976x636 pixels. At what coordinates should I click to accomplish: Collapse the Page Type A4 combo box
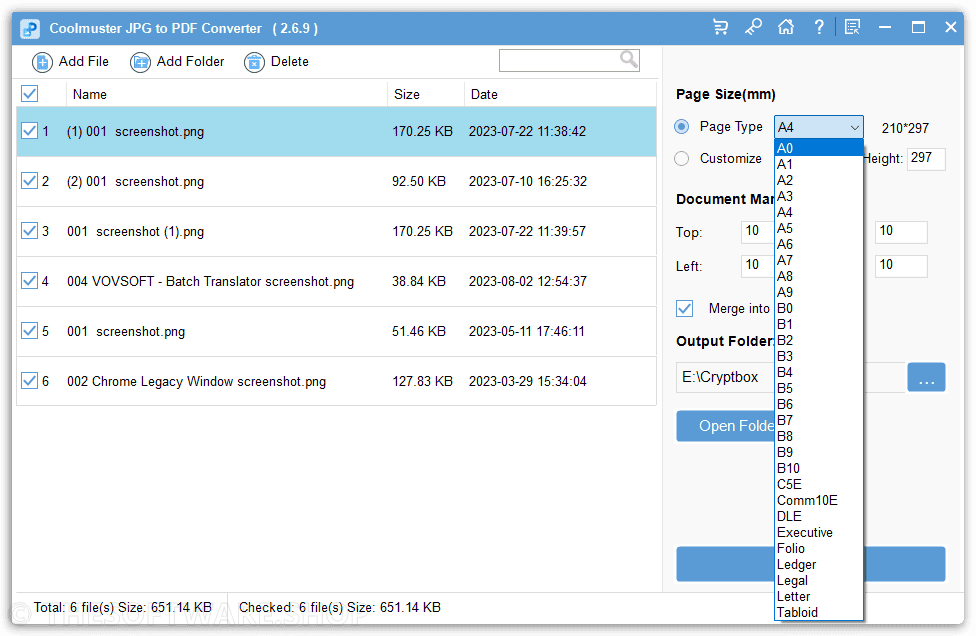click(819, 127)
